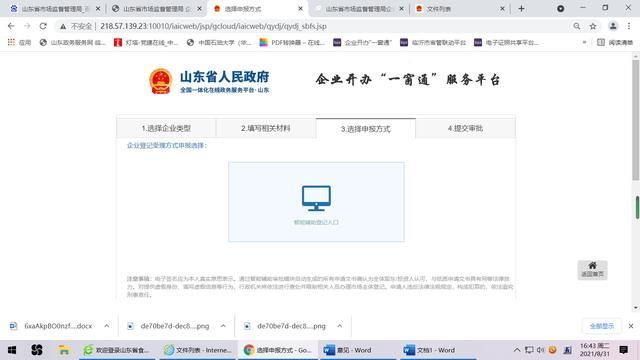This screenshot has height=360, width=640.
Task: Switch to the 文件列表 Internet Explorer window
Action: pyautogui.click(x=198, y=350)
